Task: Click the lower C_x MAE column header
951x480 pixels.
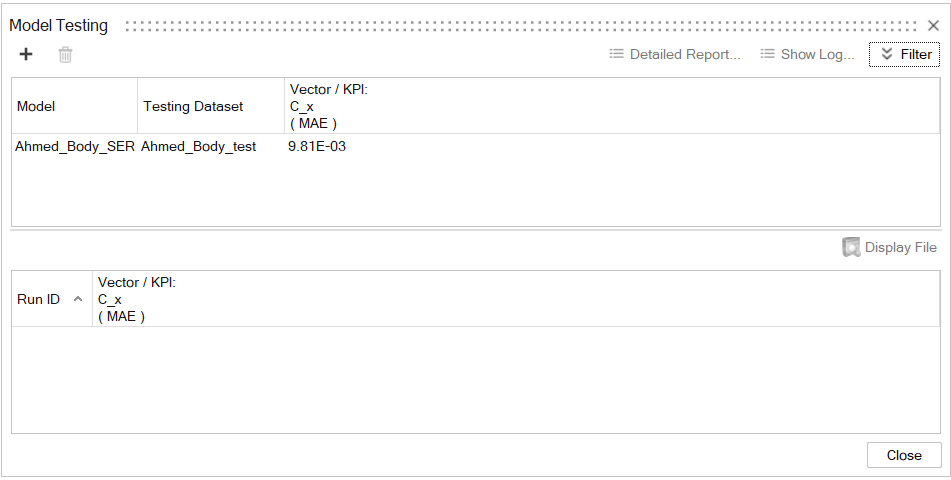Action: pos(135,299)
